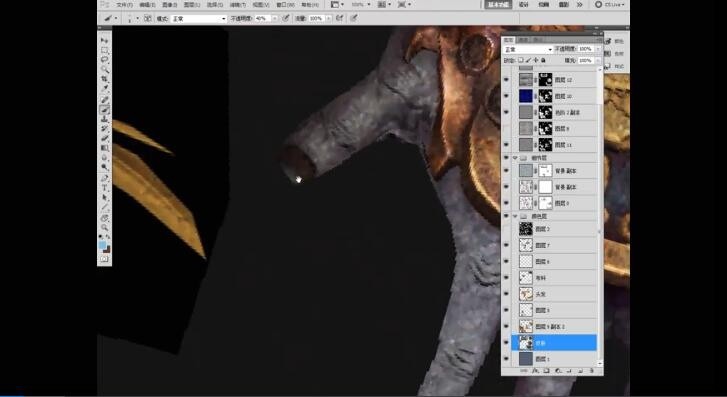This screenshot has height=397, width=727.
Task: Select the Crop tool
Action: coord(104,80)
